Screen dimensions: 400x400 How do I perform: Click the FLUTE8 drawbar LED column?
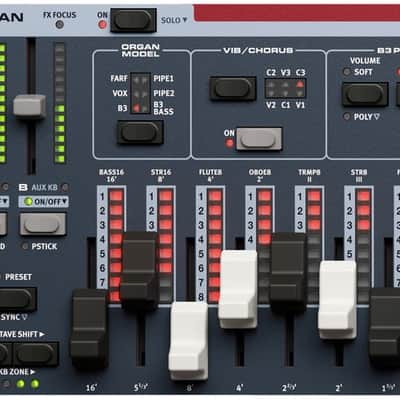[215, 245]
